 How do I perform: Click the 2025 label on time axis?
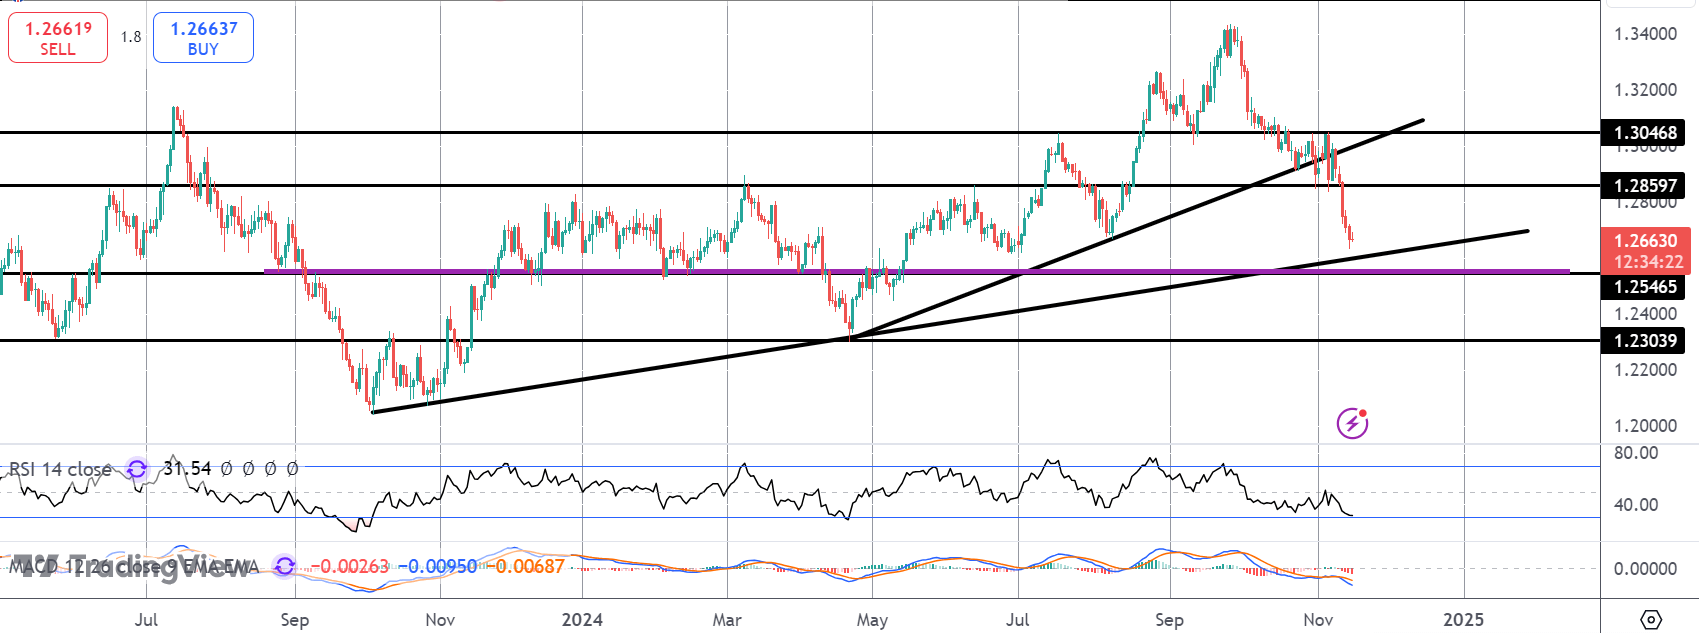(x=1464, y=620)
